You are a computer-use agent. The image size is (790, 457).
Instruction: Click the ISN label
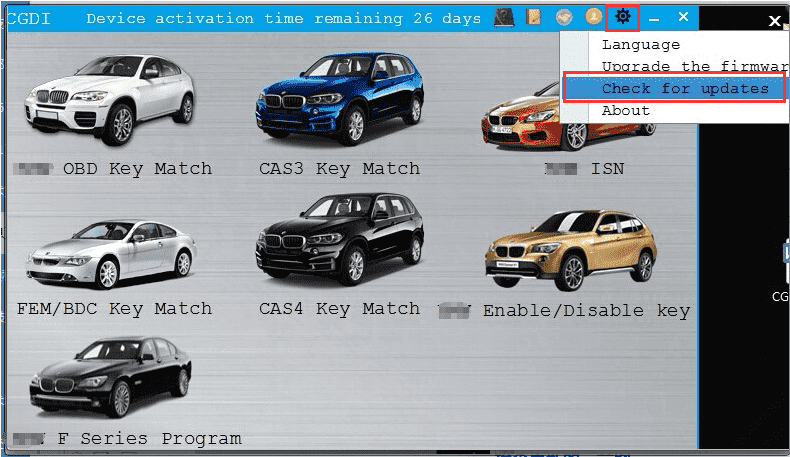point(608,168)
